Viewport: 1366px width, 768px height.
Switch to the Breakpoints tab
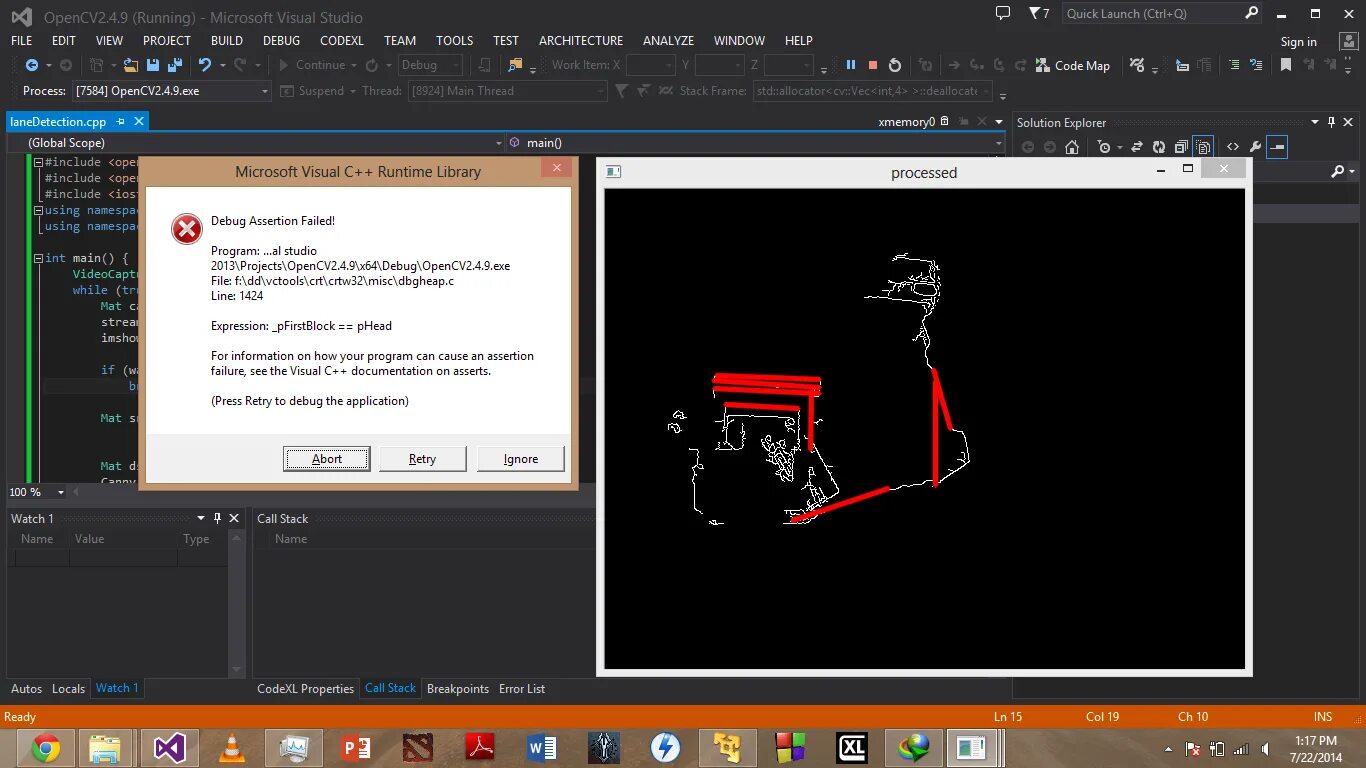458,689
